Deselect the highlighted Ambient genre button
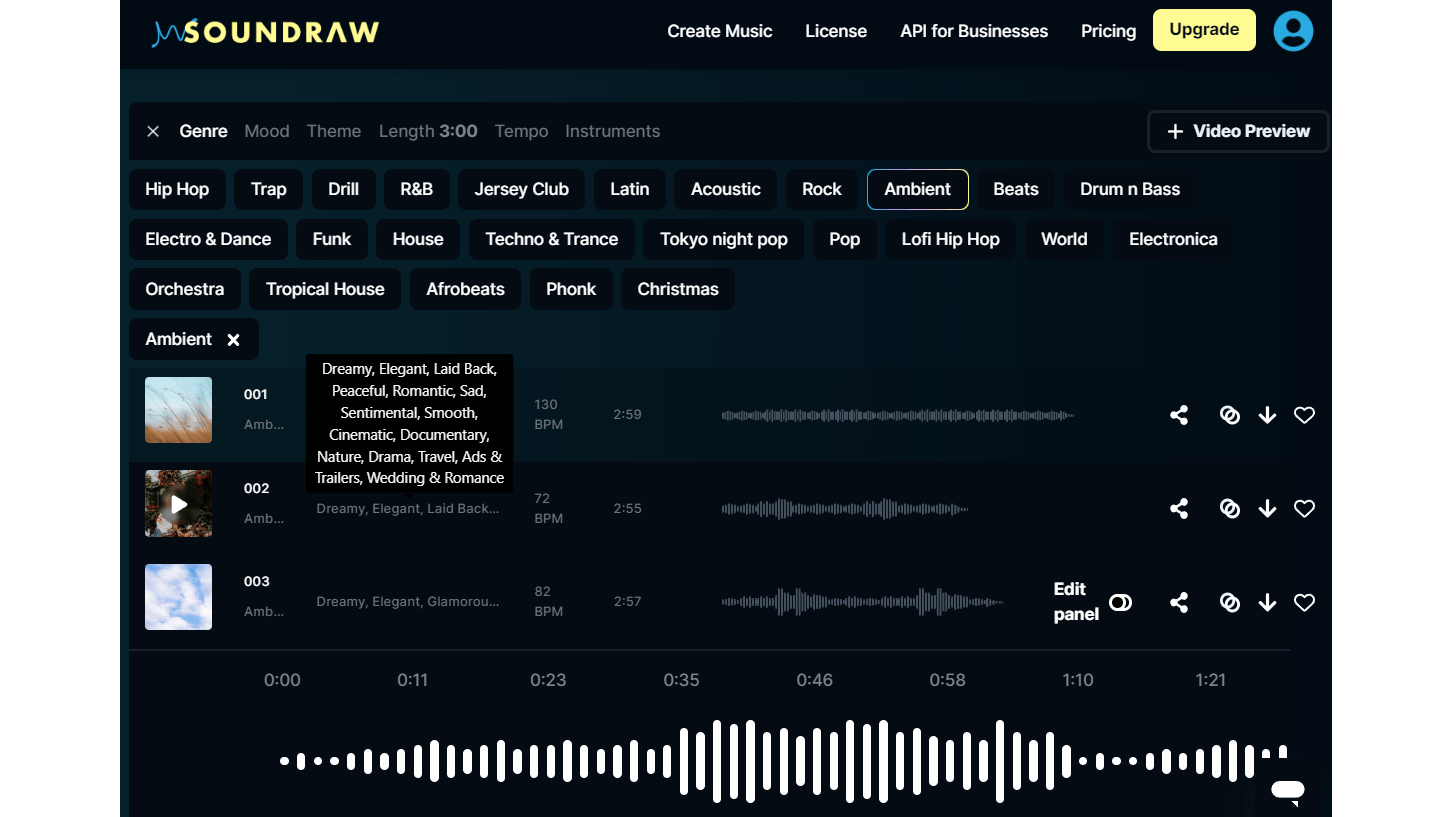Viewport: 1452px width, 817px height. pyautogui.click(x=918, y=190)
